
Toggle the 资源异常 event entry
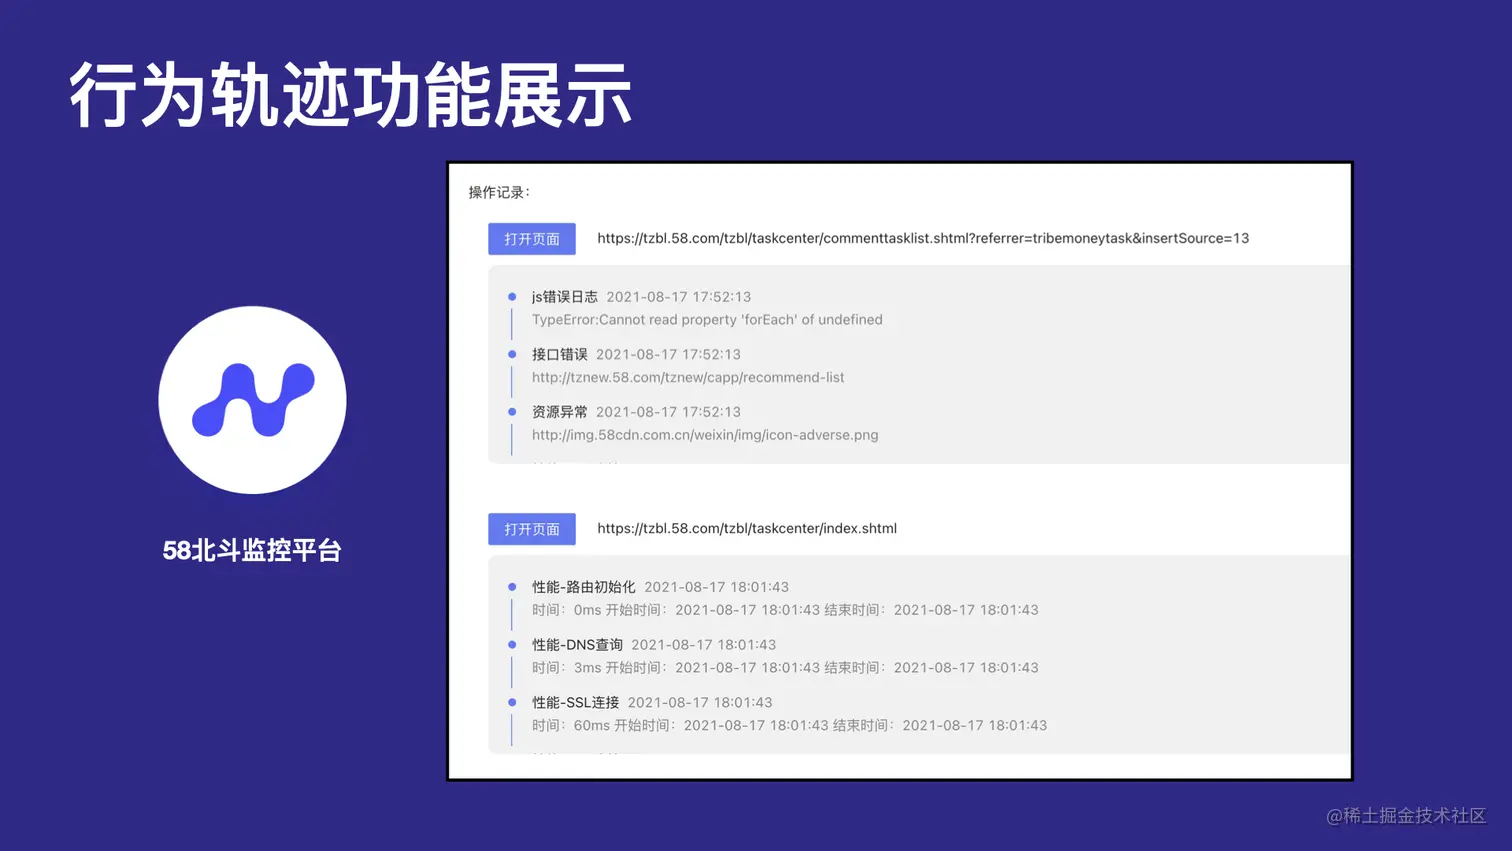click(x=560, y=412)
